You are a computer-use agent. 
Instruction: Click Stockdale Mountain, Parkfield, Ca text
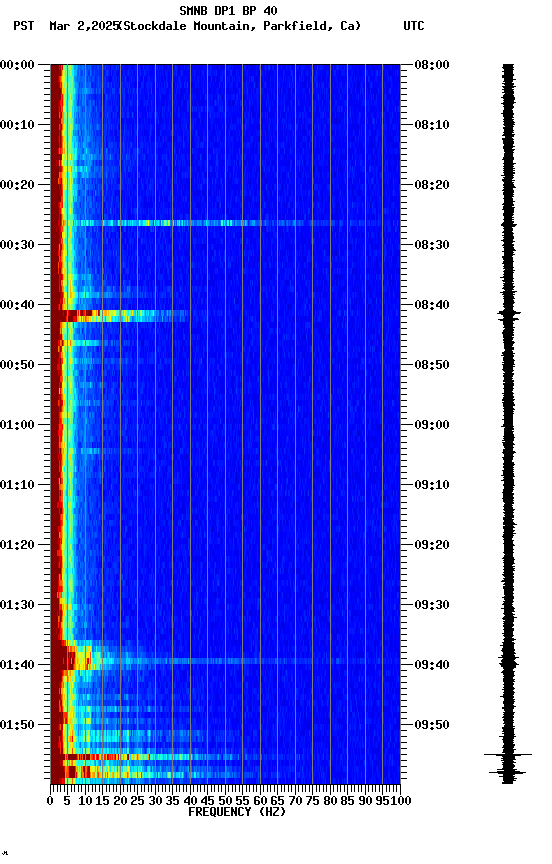point(240,26)
